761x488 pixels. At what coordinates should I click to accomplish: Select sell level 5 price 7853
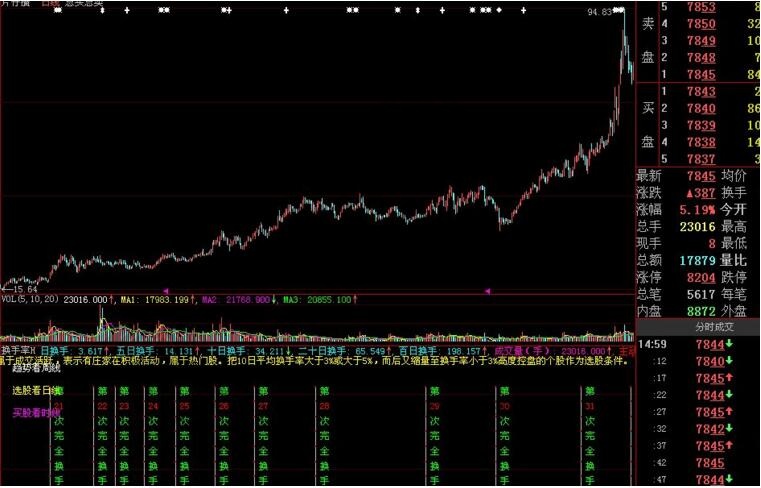[700, 7]
